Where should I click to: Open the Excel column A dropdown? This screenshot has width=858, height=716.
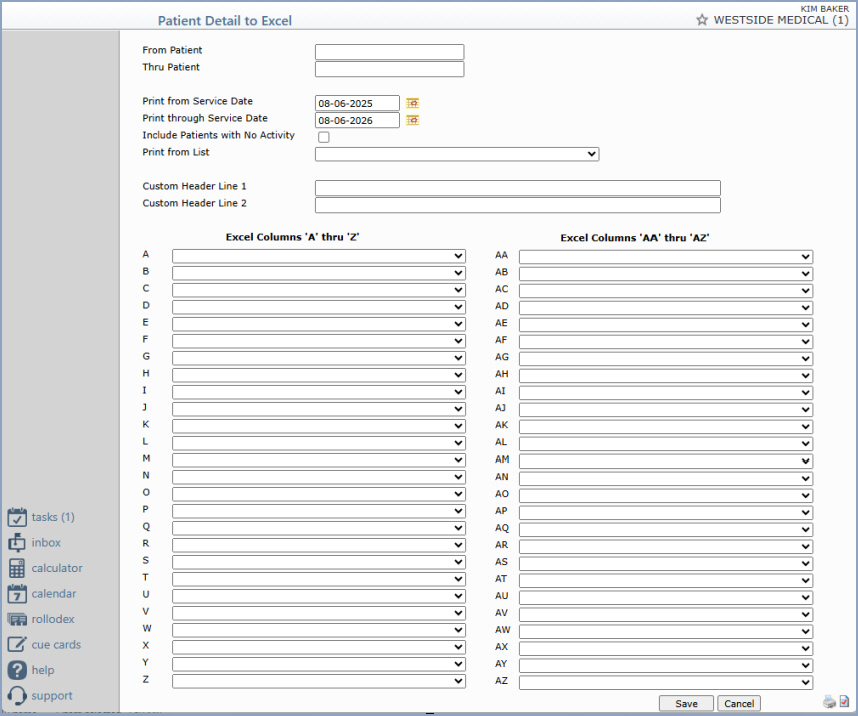coord(318,256)
